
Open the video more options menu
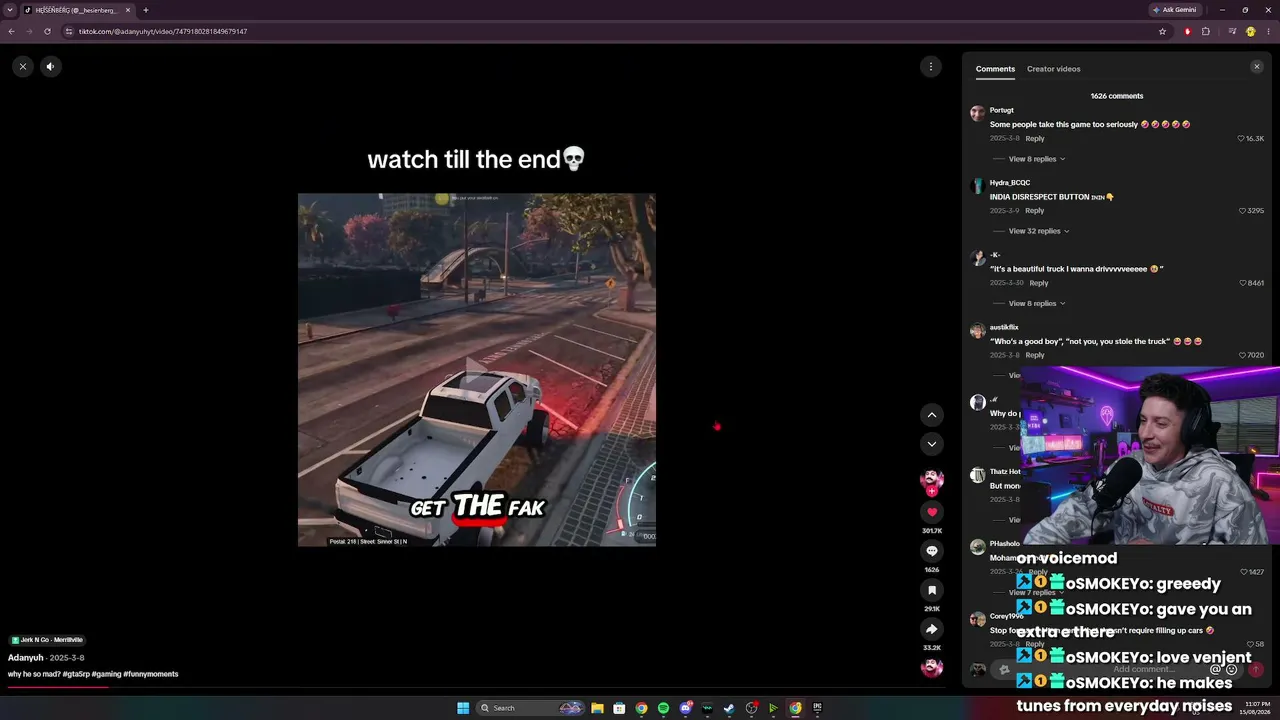pos(931,66)
